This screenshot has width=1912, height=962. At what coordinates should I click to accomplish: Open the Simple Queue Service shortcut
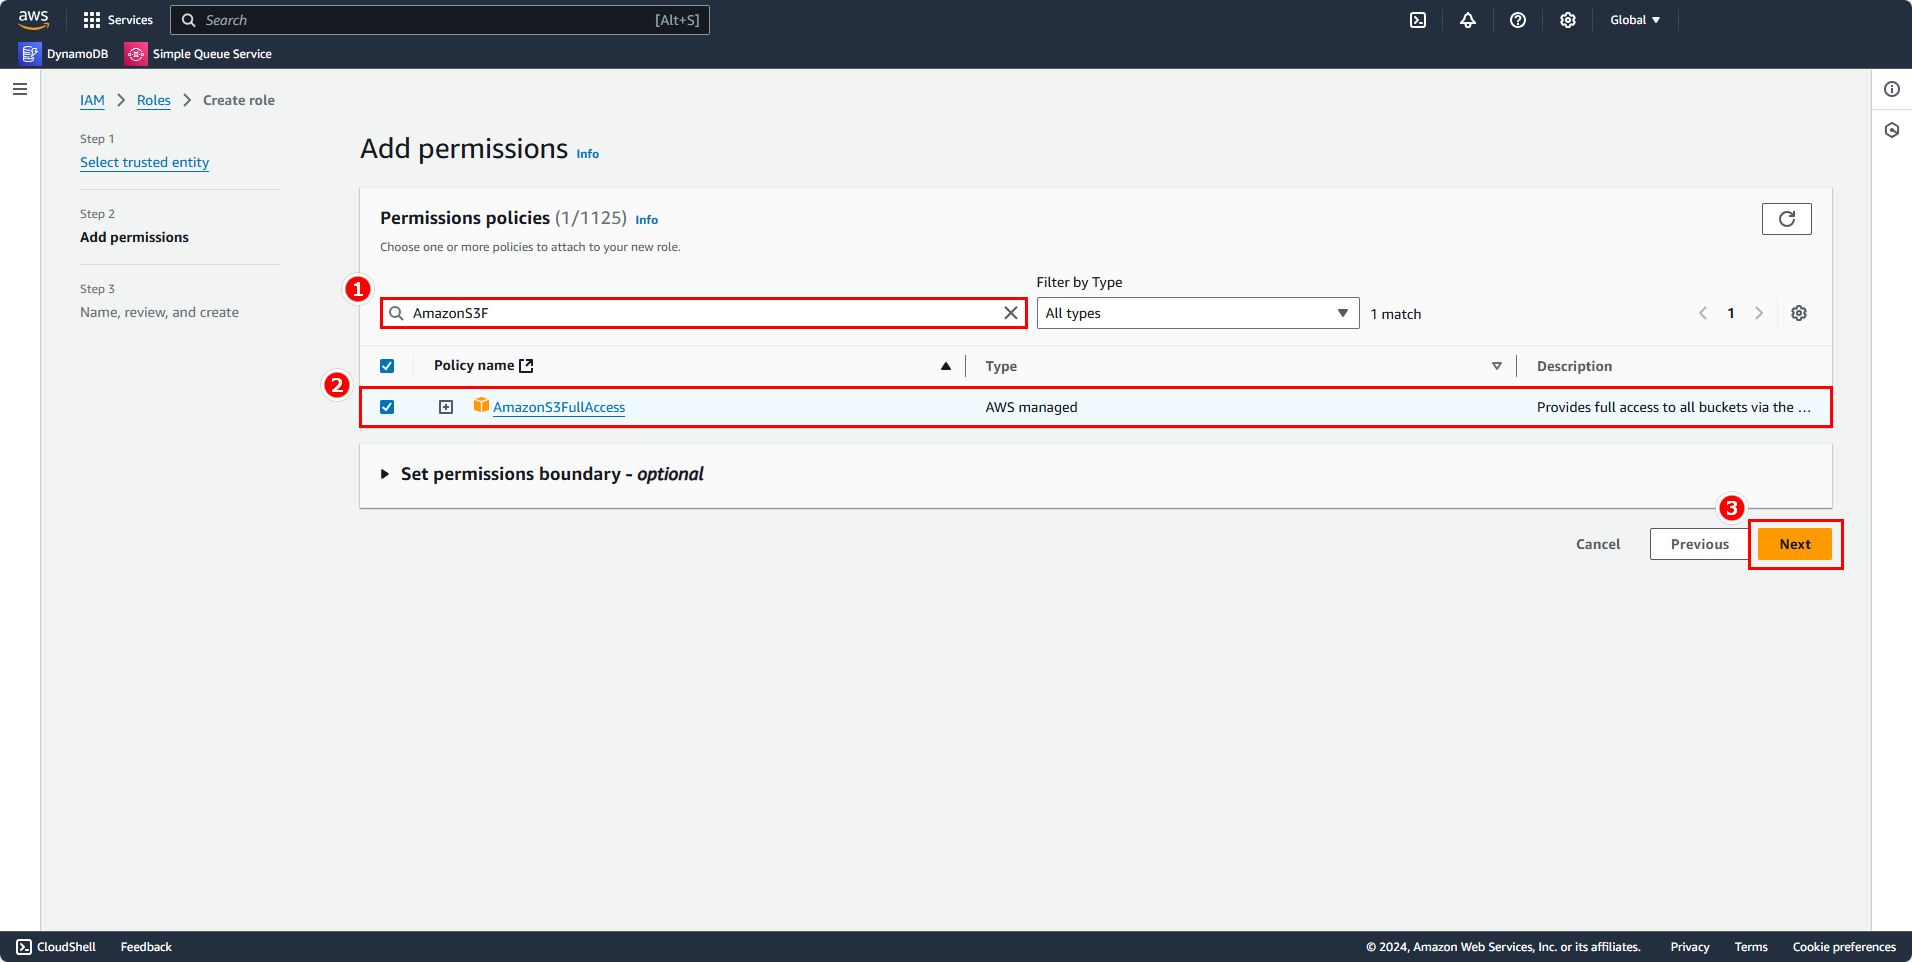coord(198,54)
